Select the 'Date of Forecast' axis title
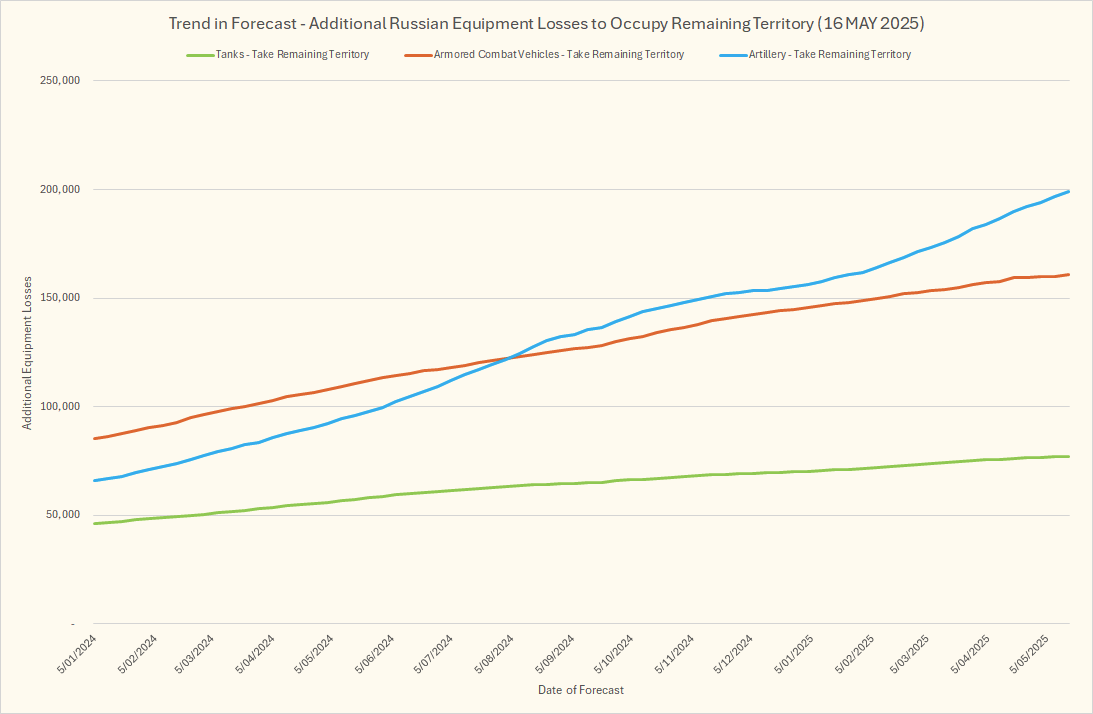Viewport: 1093px width, 714px height. pos(581,691)
